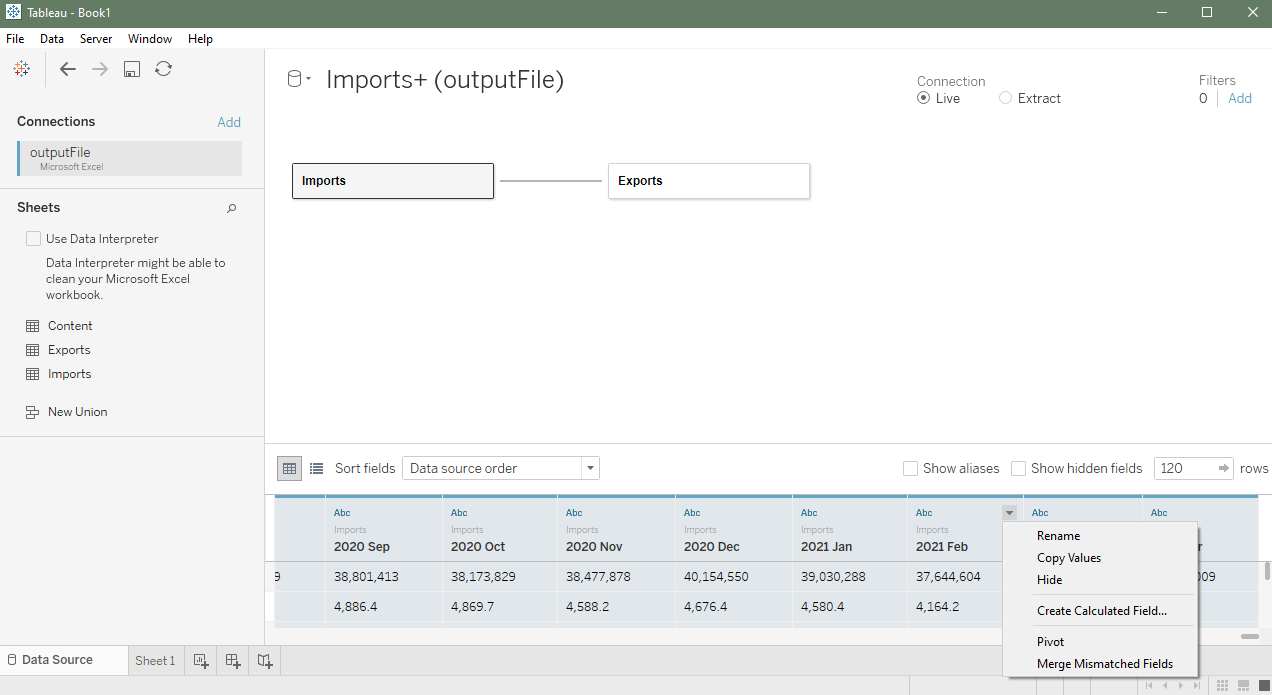Enable the Use Data Interpreter checkbox
Image resolution: width=1272 pixels, height=695 pixels.
34,239
